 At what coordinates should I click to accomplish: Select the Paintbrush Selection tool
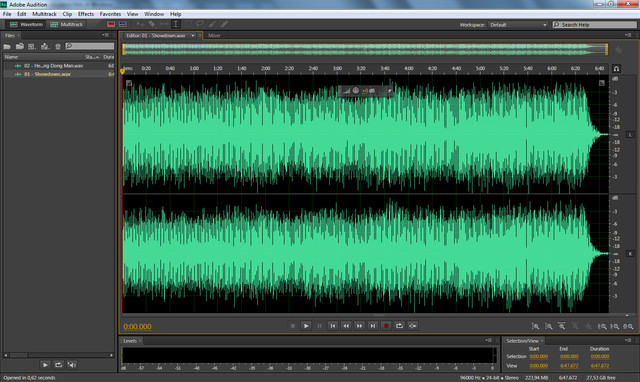pos(212,24)
